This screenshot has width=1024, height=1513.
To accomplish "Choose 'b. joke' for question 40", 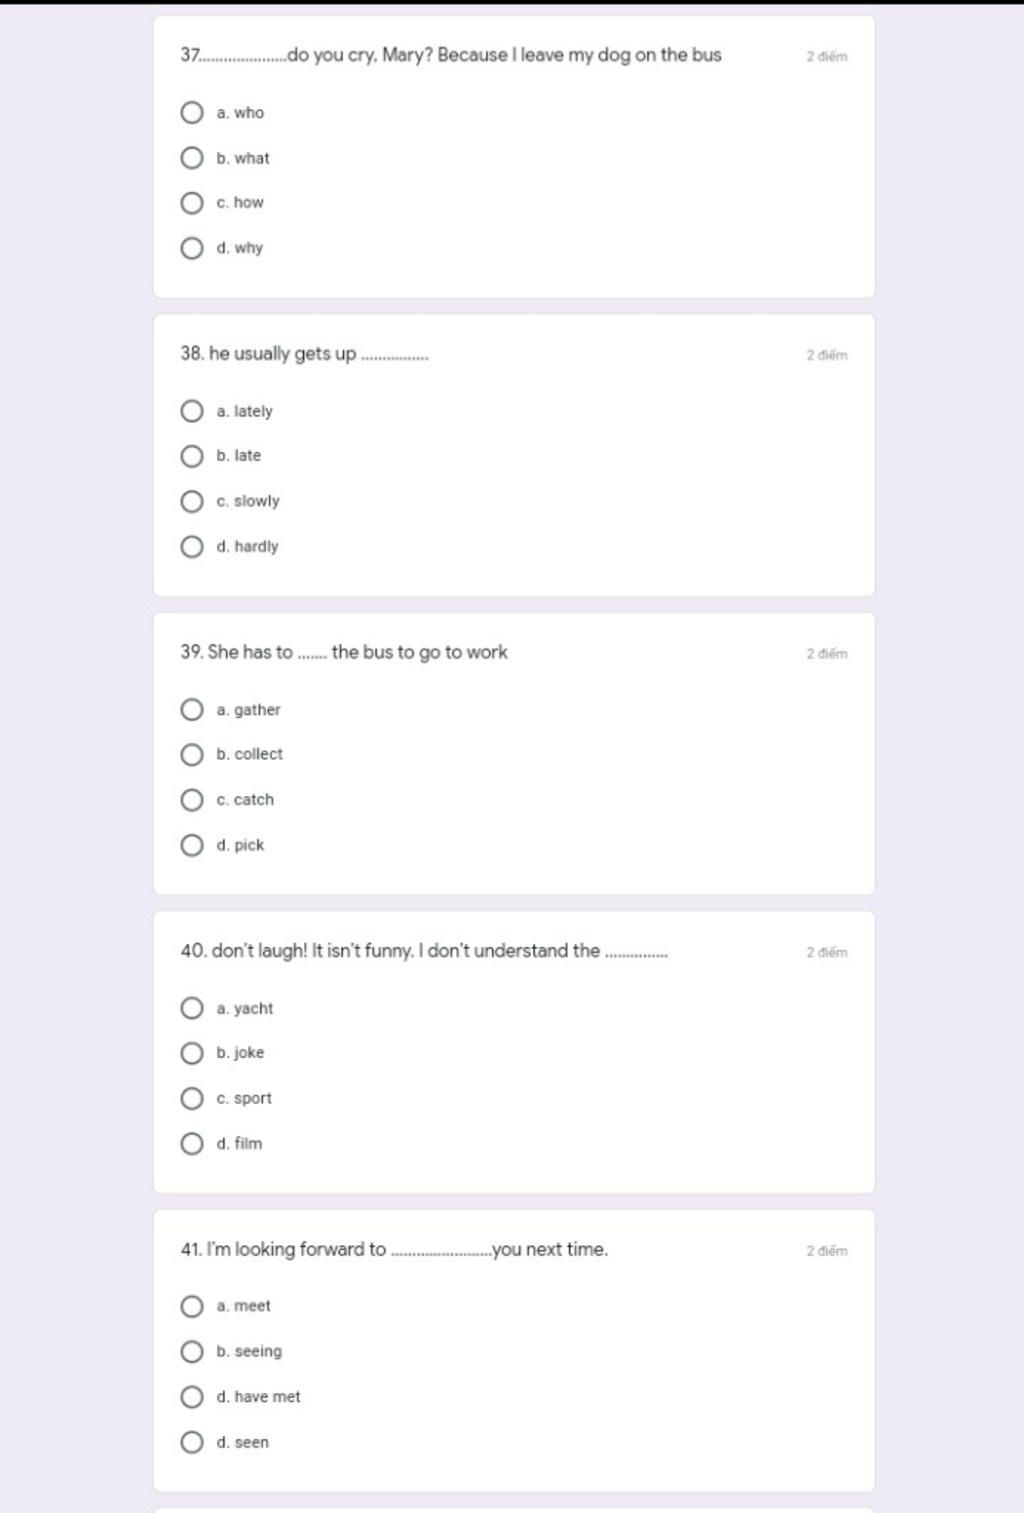I will [x=192, y=1053].
